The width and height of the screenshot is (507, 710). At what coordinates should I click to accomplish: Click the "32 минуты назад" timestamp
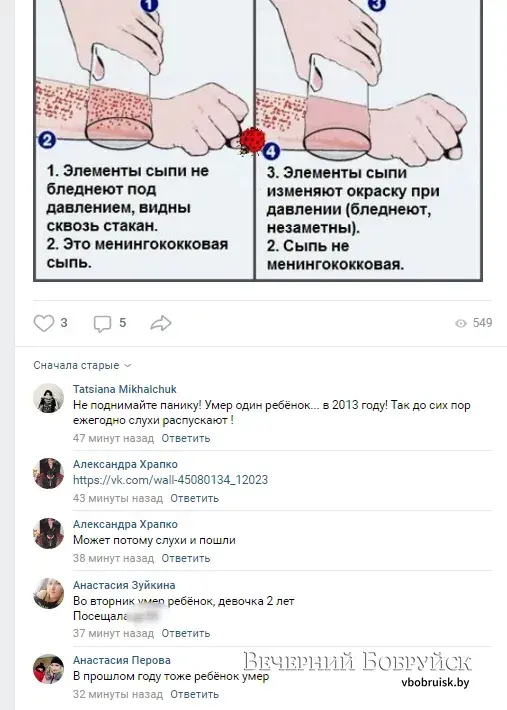click(118, 694)
